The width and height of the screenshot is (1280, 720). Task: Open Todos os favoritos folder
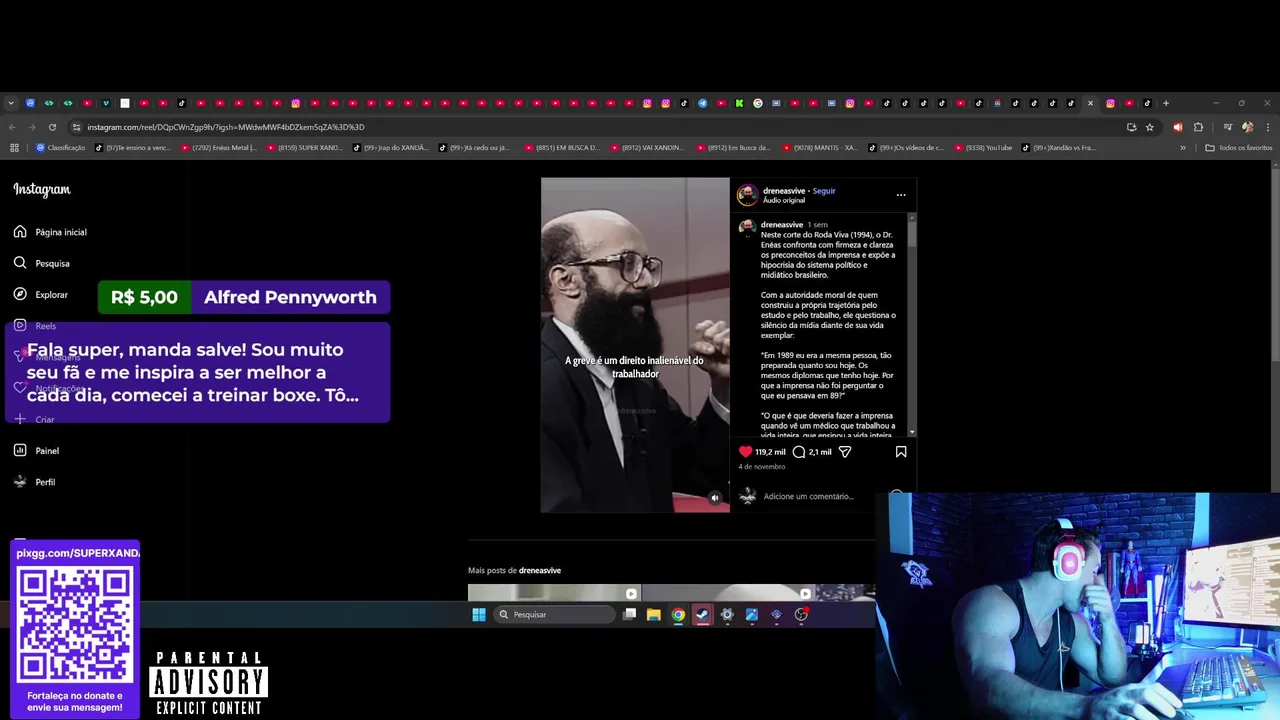click(x=1239, y=148)
